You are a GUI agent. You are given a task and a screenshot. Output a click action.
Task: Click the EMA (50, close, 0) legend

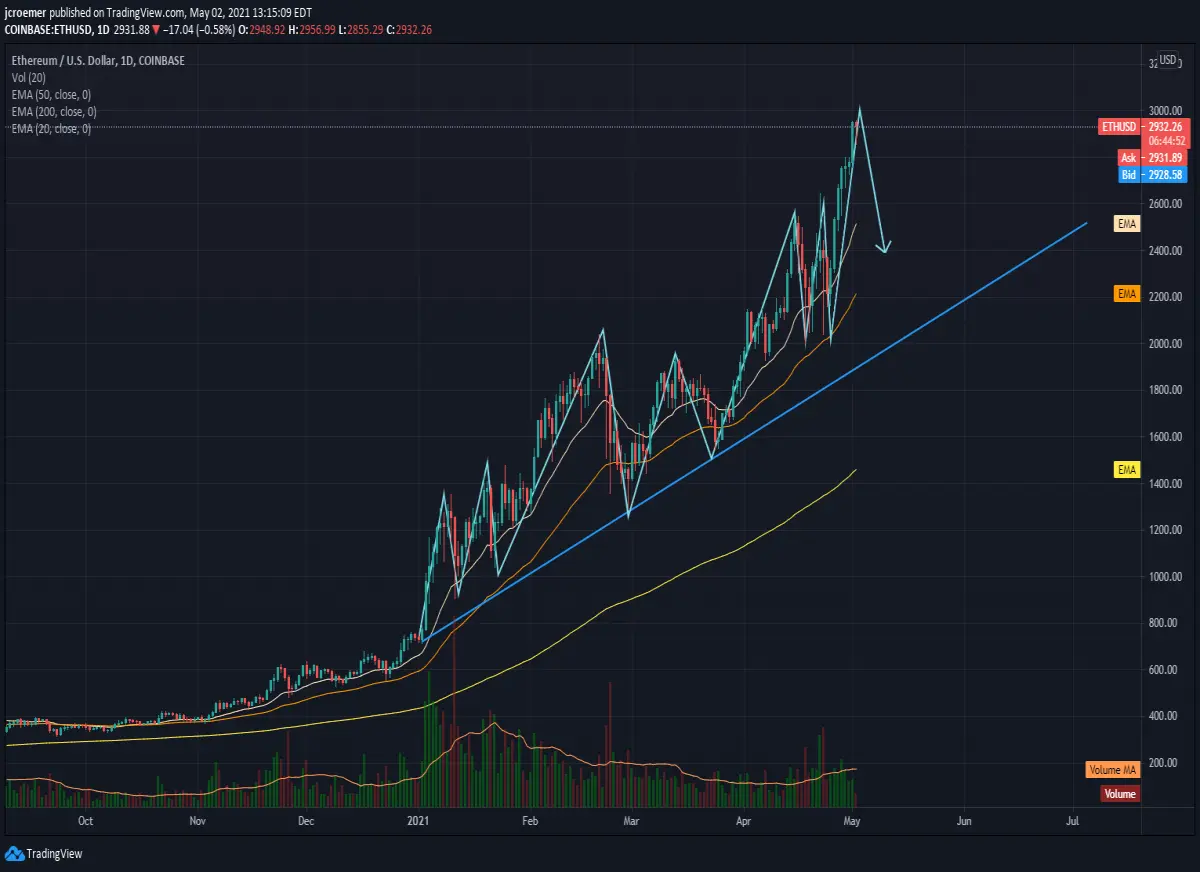click(x=53, y=95)
